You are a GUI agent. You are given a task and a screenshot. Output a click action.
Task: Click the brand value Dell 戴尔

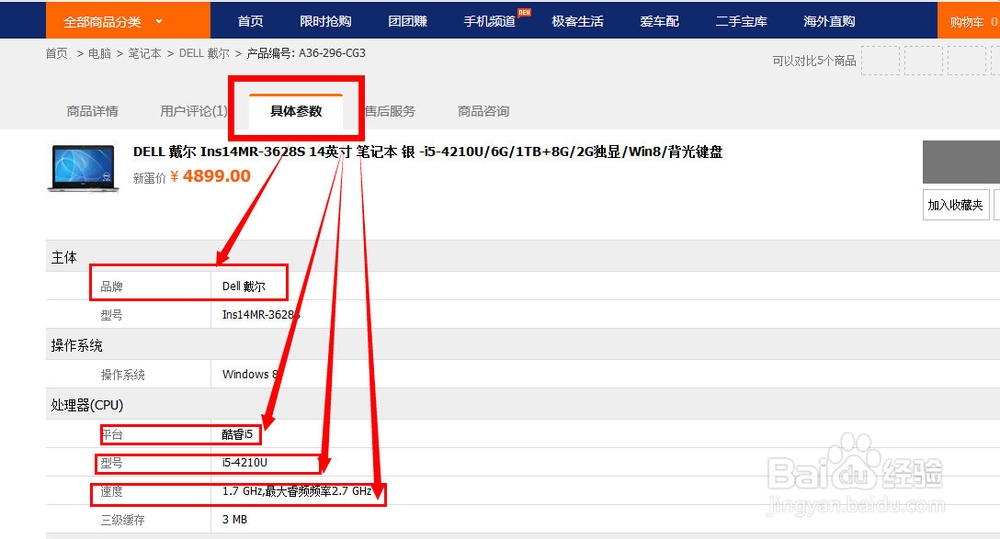point(244,286)
